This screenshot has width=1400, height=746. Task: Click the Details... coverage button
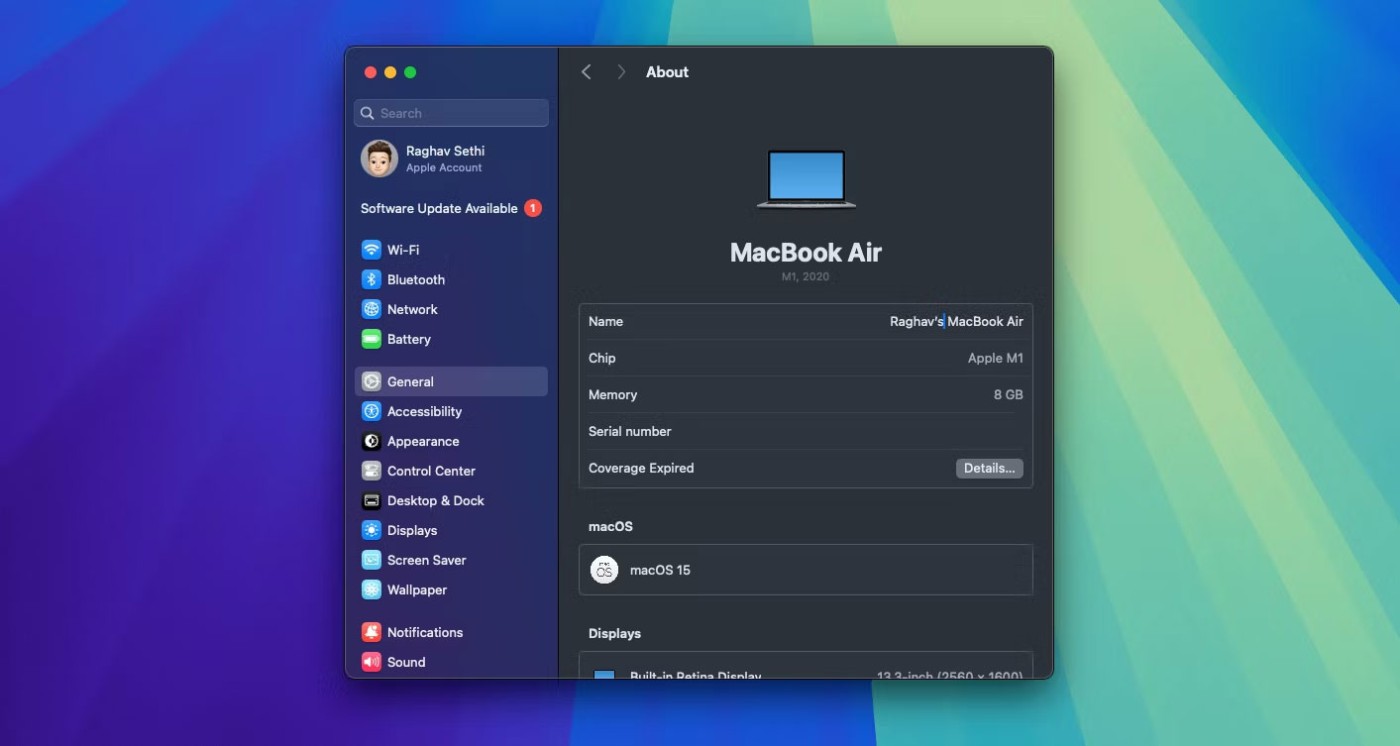pyautogui.click(x=989, y=468)
